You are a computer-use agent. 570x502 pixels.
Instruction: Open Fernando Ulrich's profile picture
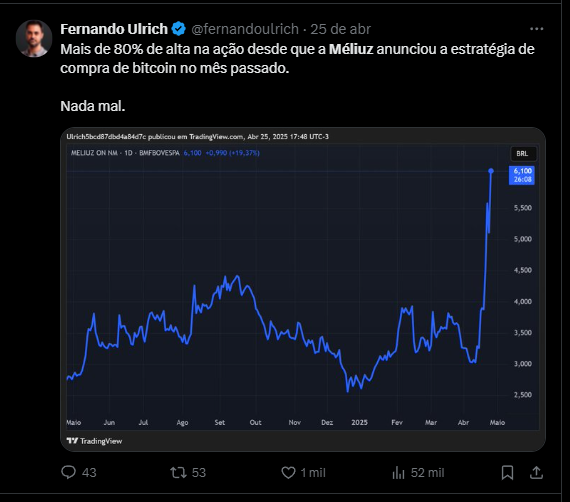click(34, 38)
